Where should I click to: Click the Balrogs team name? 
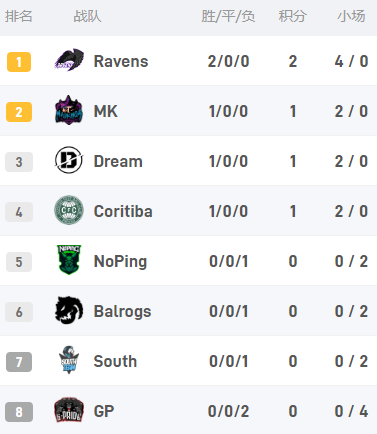click(122, 312)
